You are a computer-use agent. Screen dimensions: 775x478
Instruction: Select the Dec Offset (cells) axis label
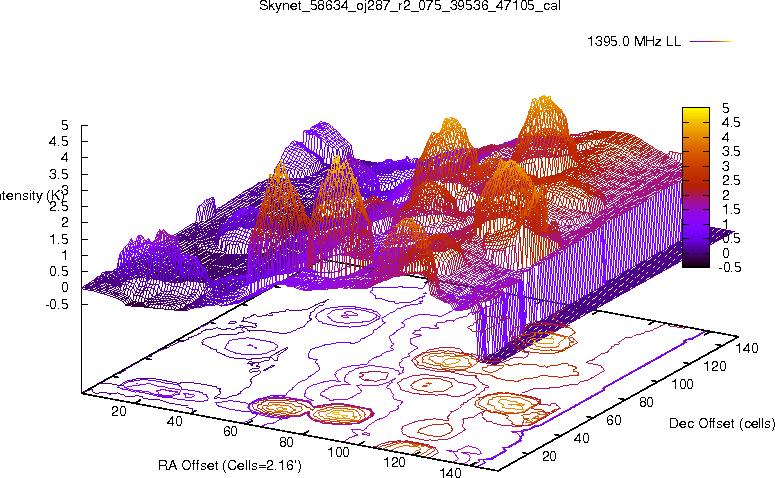(x=722, y=423)
